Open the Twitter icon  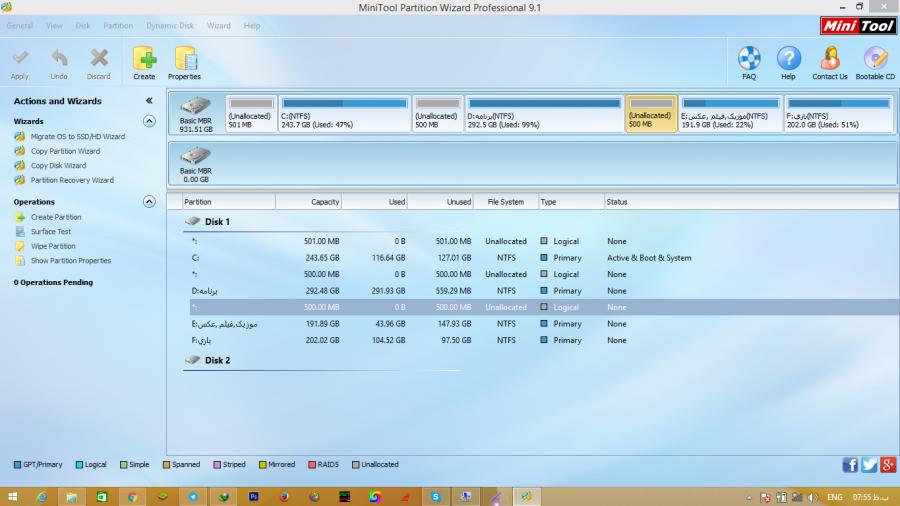(869, 465)
